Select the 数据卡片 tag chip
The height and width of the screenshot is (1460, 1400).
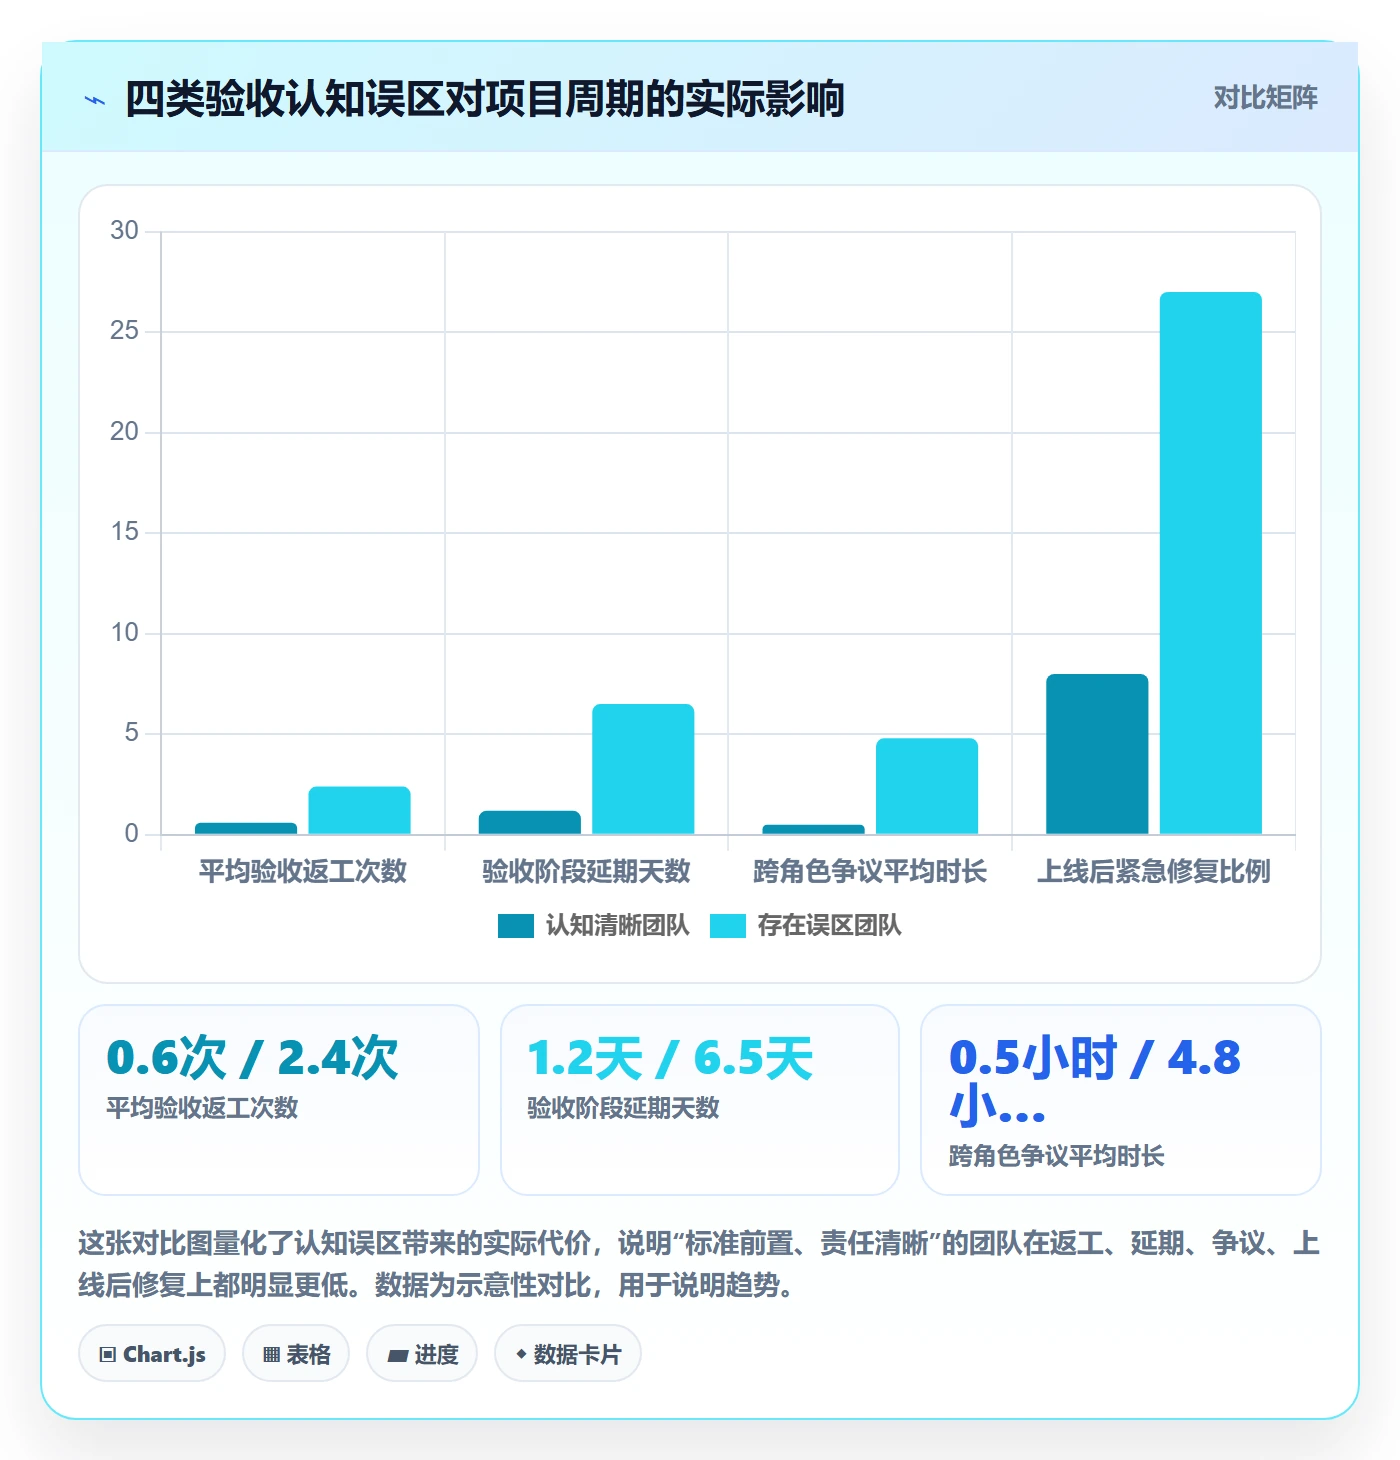(x=568, y=1354)
